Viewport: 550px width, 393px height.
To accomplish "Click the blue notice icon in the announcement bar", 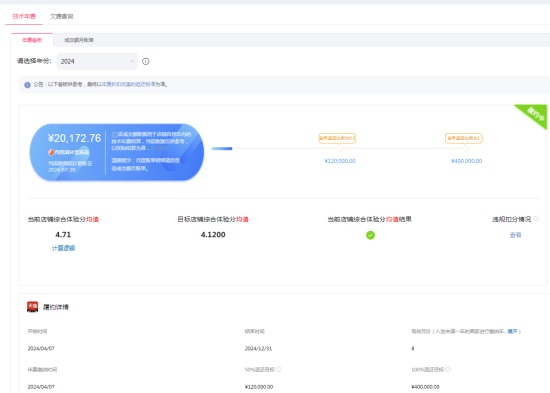I will click(x=27, y=85).
